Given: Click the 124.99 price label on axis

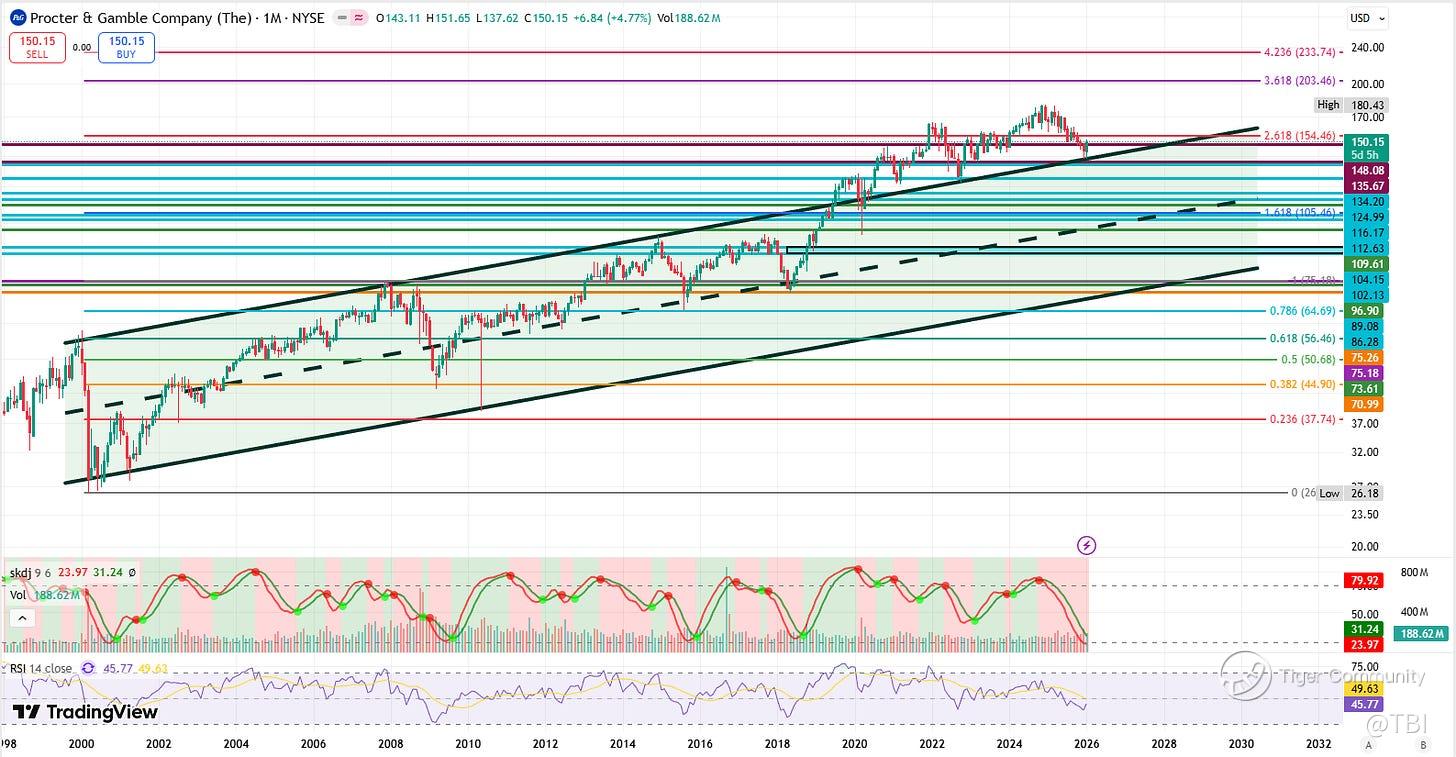Looking at the screenshot, I should point(1367,217).
